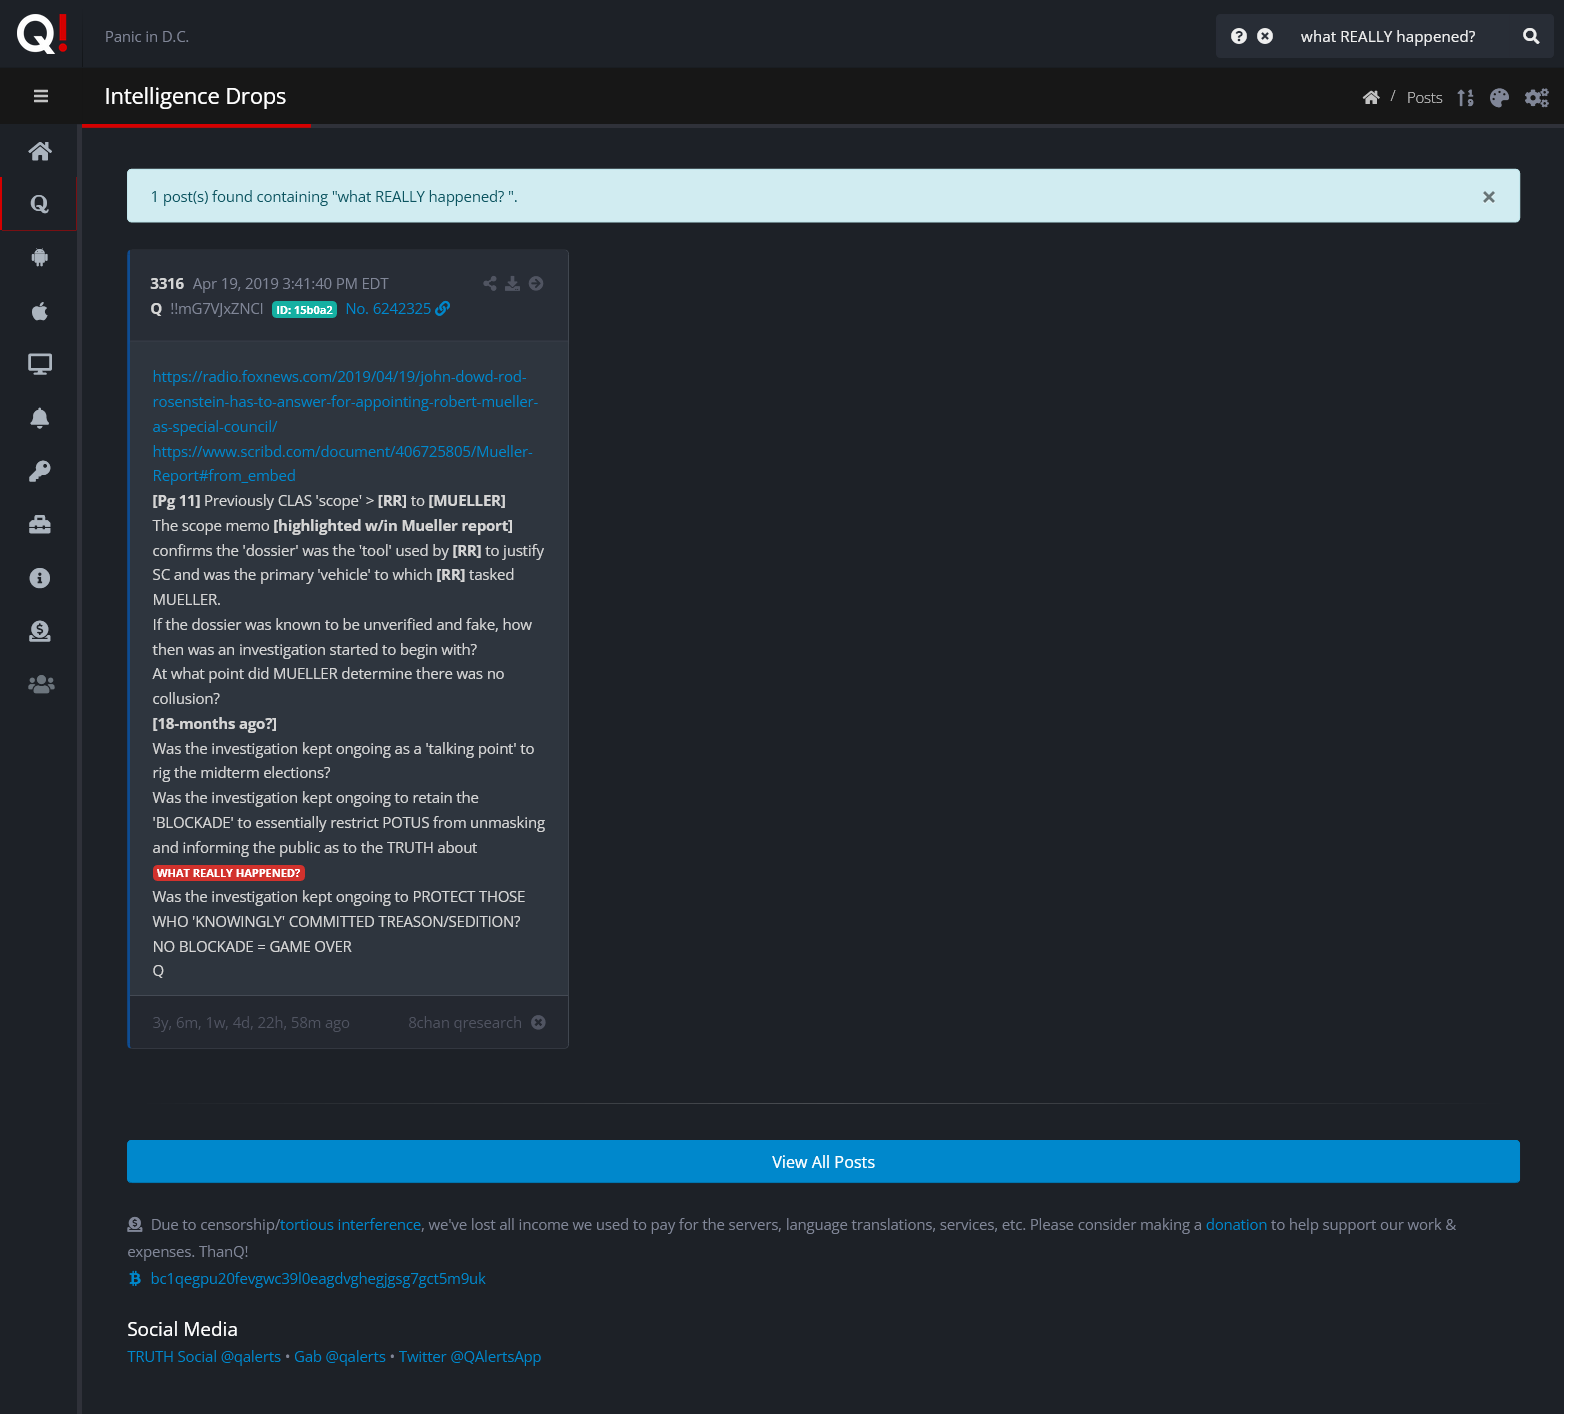
Task: Open the Posts breadcrumb link
Action: (x=1424, y=97)
